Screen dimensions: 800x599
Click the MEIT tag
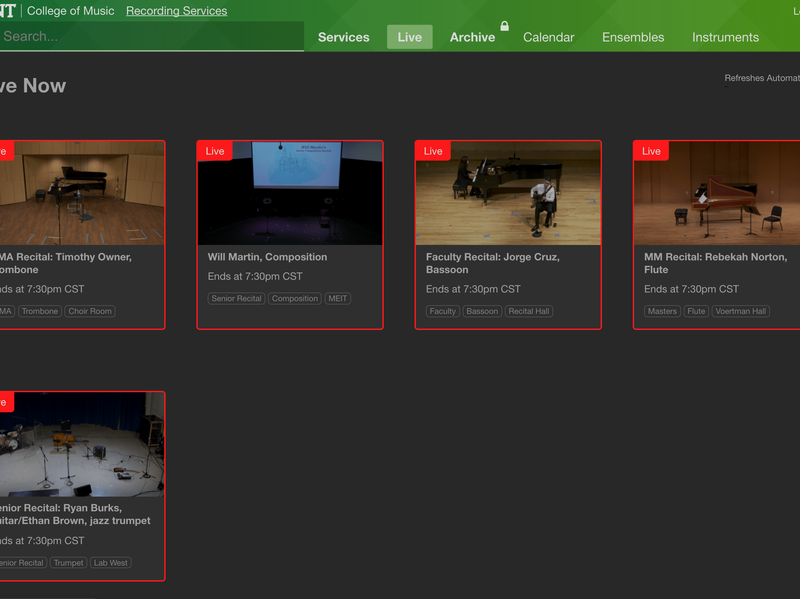coord(337,298)
